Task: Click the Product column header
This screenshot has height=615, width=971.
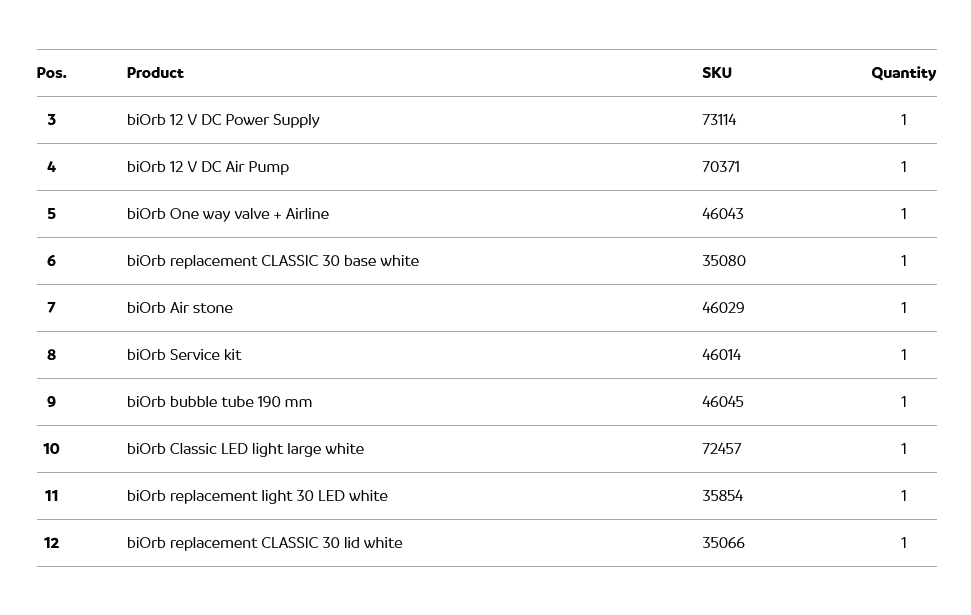Action: click(155, 73)
